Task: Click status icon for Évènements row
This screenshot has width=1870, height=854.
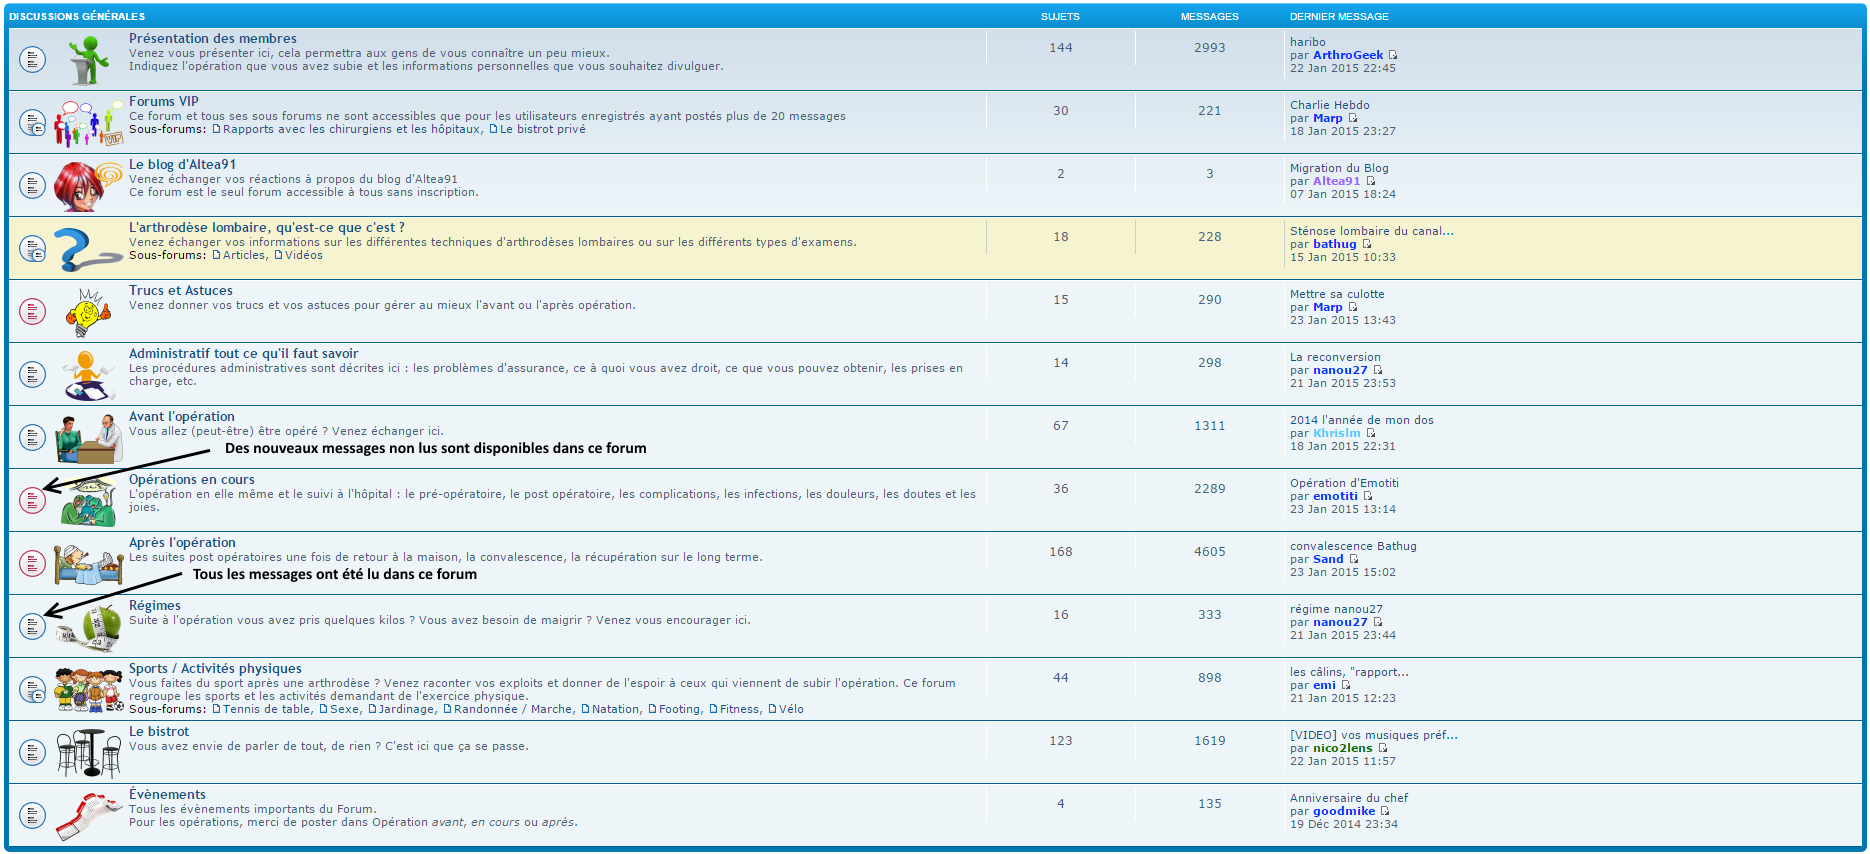Action: tap(33, 815)
